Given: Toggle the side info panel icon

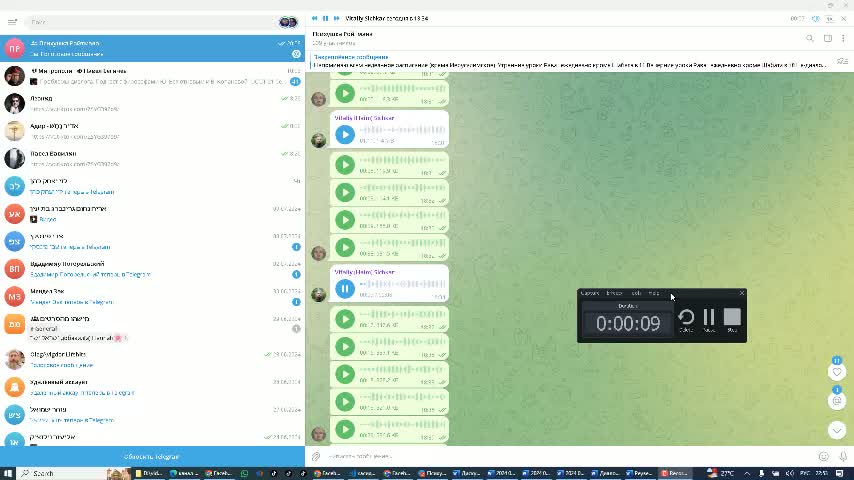Looking at the screenshot, I should [828, 39].
